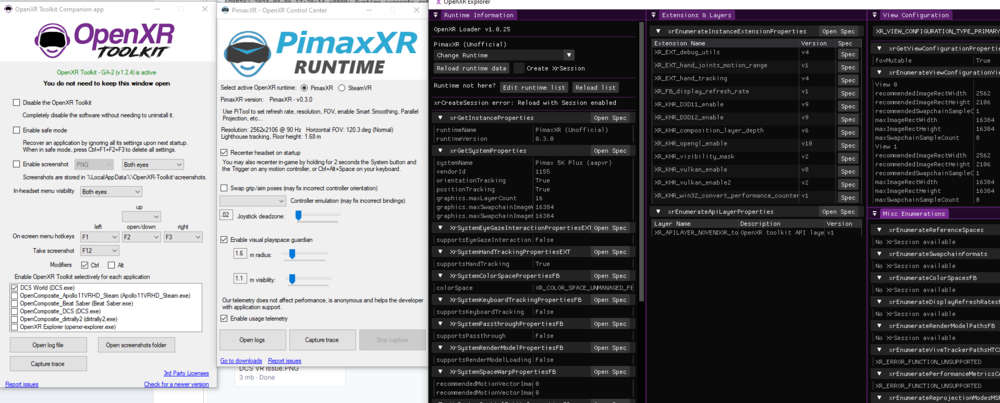The width and height of the screenshot is (1000, 403).
Task: Click Open Spec for xrGetSystemProperties
Action: tap(610, 150)
